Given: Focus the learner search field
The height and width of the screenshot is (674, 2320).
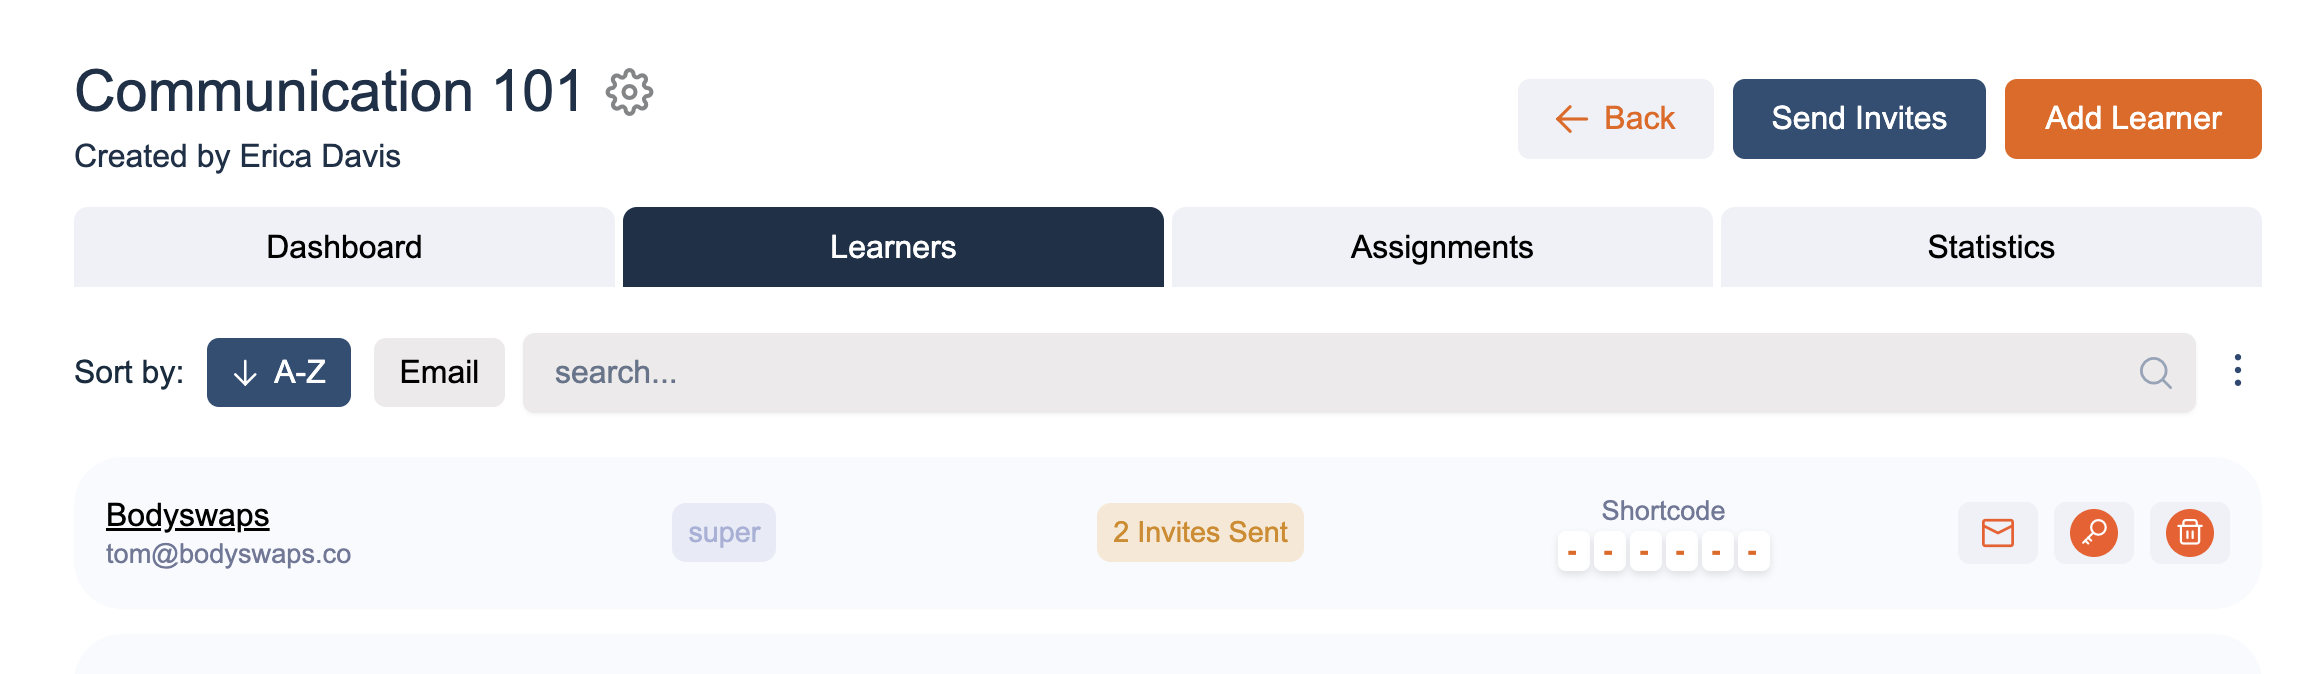Looking at the screenshot, I should pyautogui.click(x=1359, y=373).
